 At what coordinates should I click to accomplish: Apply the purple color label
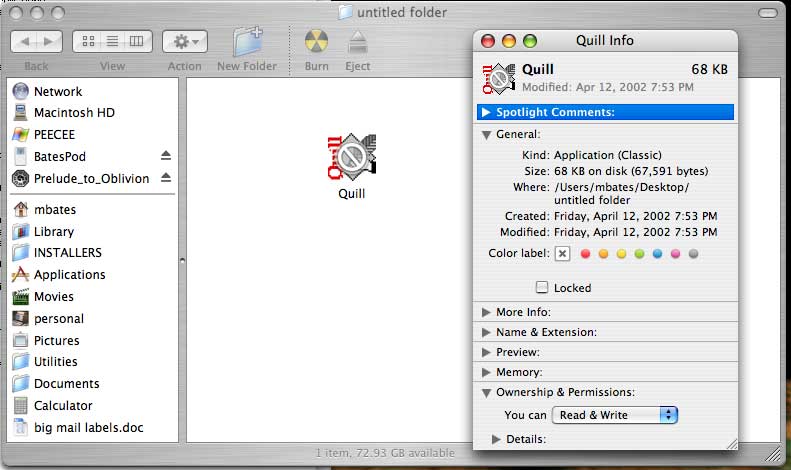tap(675, 254)
